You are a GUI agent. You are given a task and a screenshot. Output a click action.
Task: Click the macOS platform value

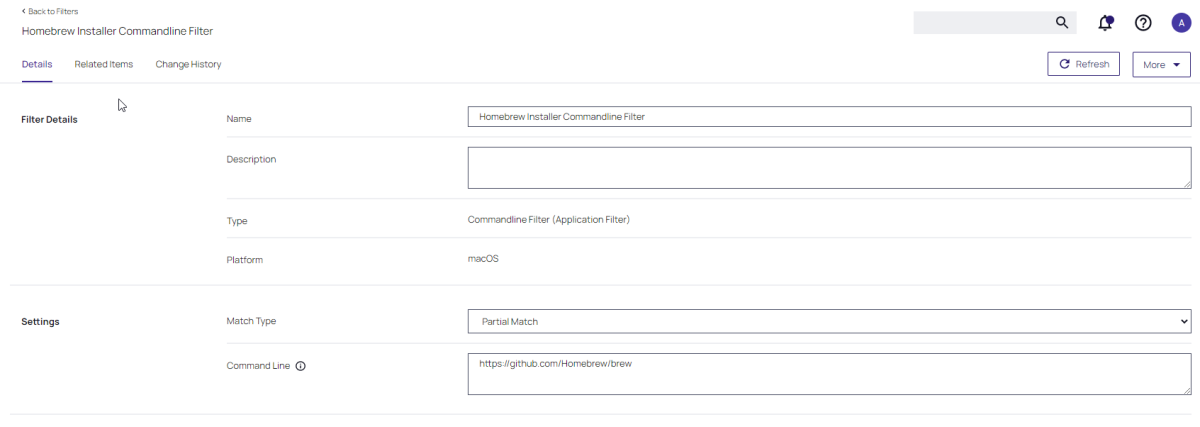(x=483, y=259)
